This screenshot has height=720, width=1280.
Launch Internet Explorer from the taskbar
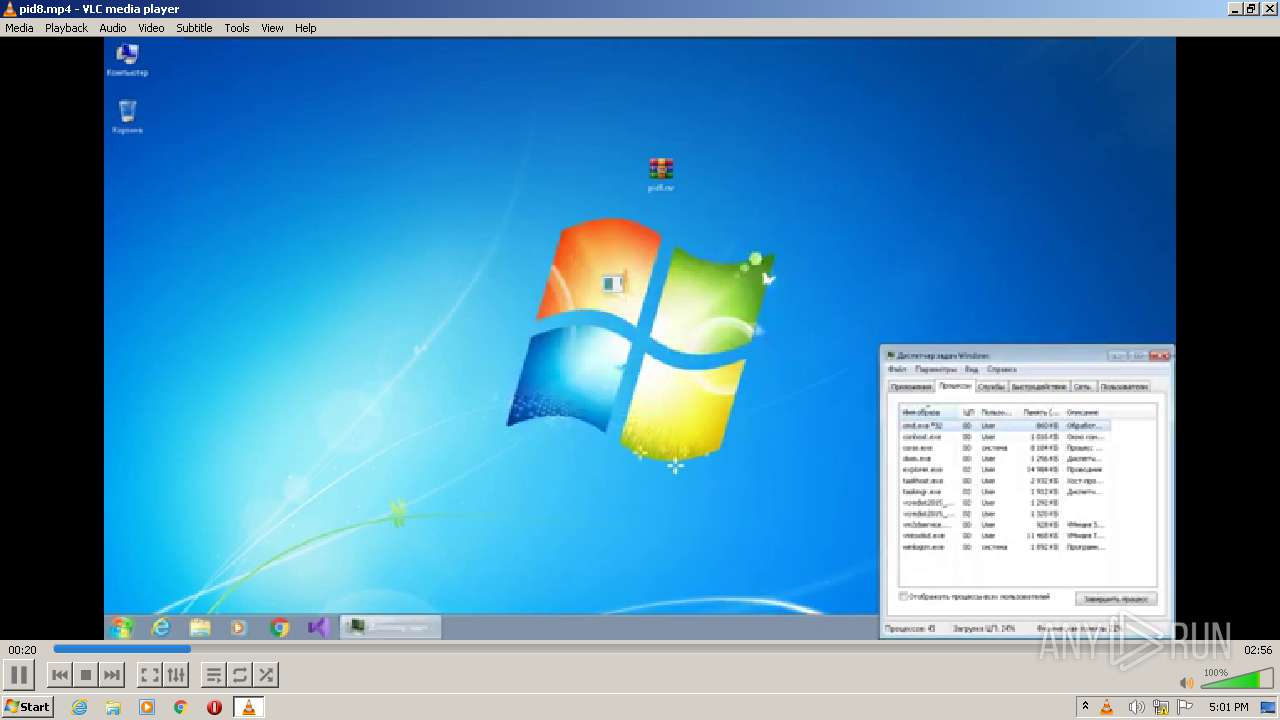[x=79, y=707]
